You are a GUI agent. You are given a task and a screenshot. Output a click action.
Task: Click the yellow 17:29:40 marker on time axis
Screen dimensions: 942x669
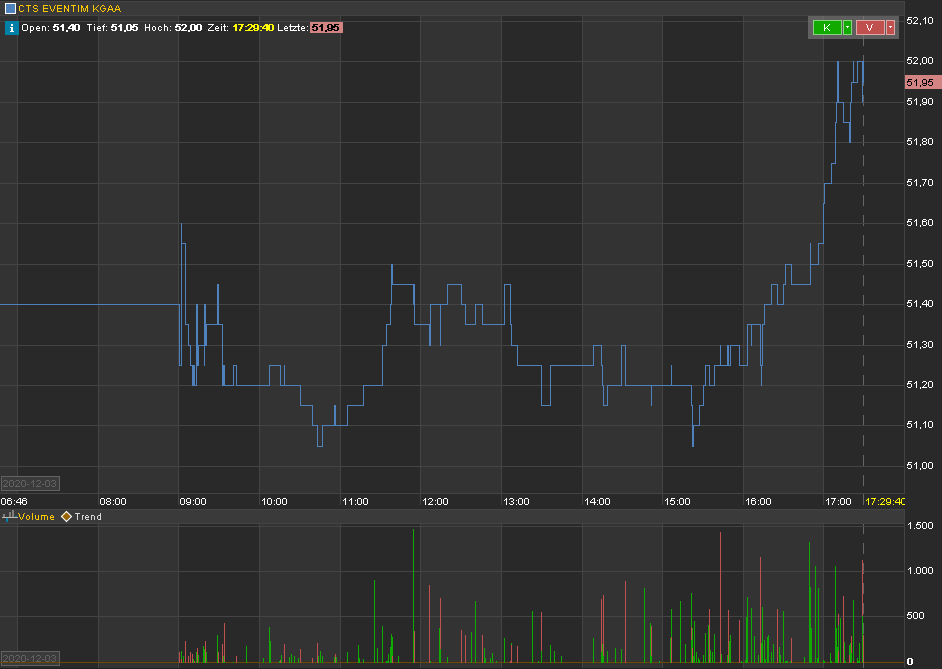tap(884, 501)
